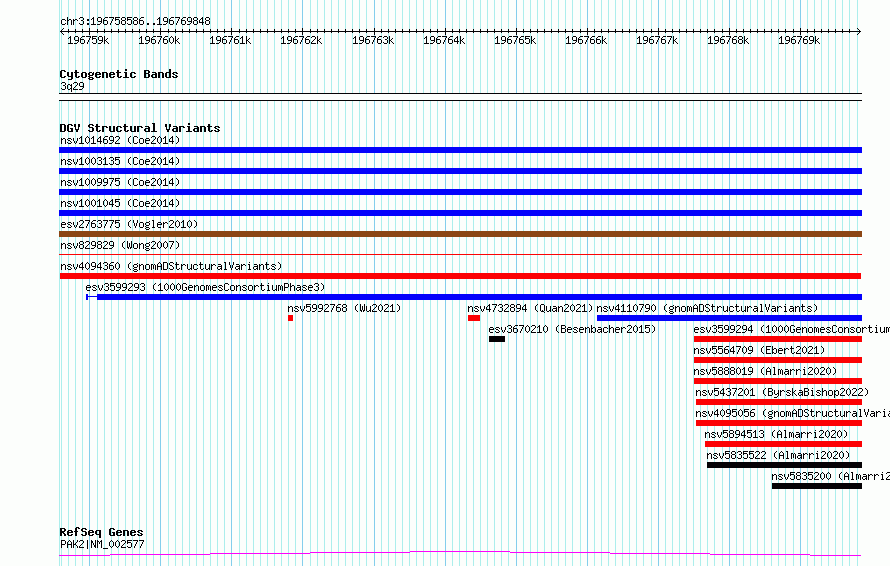Select the esv3599294 1000GenomesConsortium label
This screenshot has height=566, width=890.
click(x=791, y=329)
